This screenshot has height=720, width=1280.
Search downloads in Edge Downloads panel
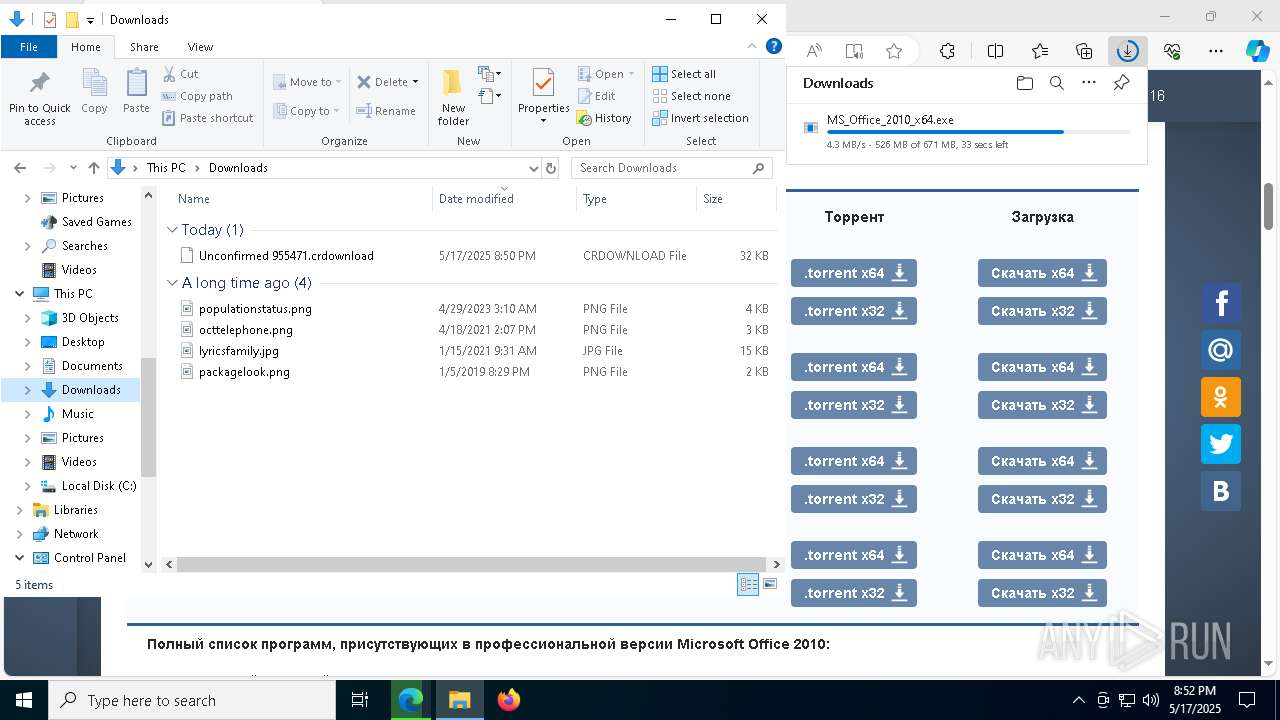1057,83
